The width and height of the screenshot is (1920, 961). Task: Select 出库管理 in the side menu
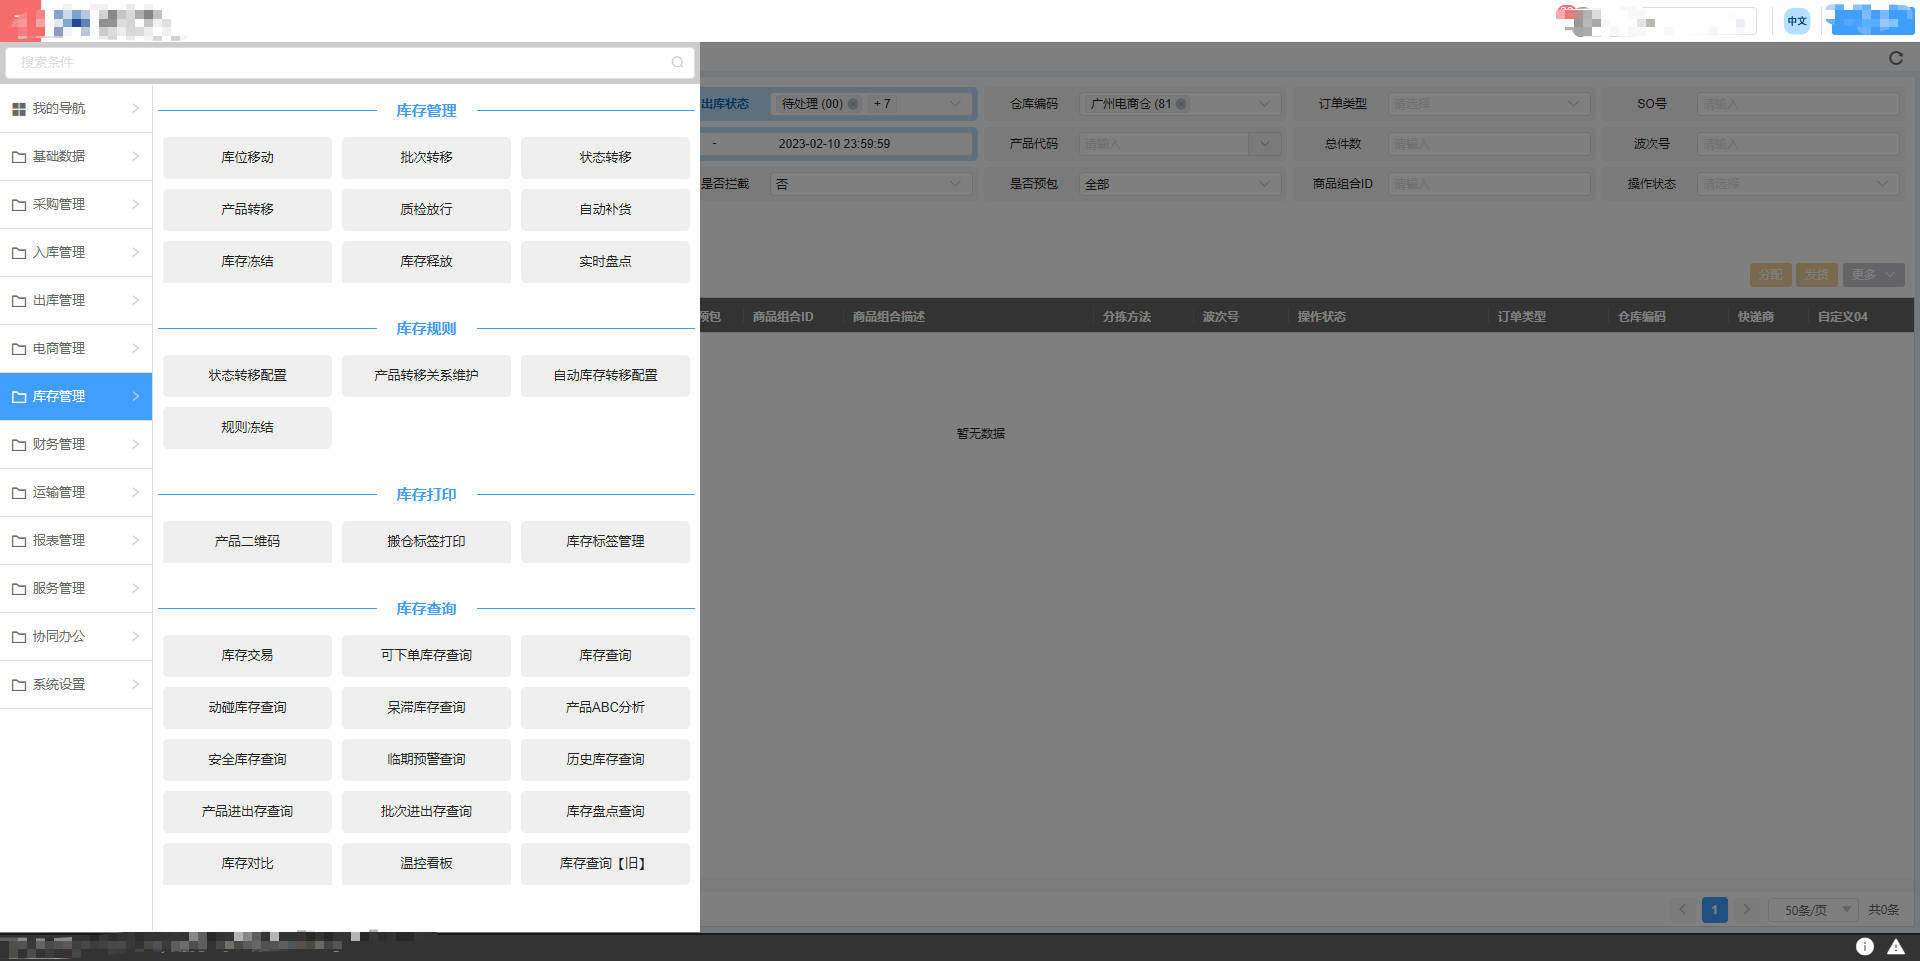click(x=76, y=301)
